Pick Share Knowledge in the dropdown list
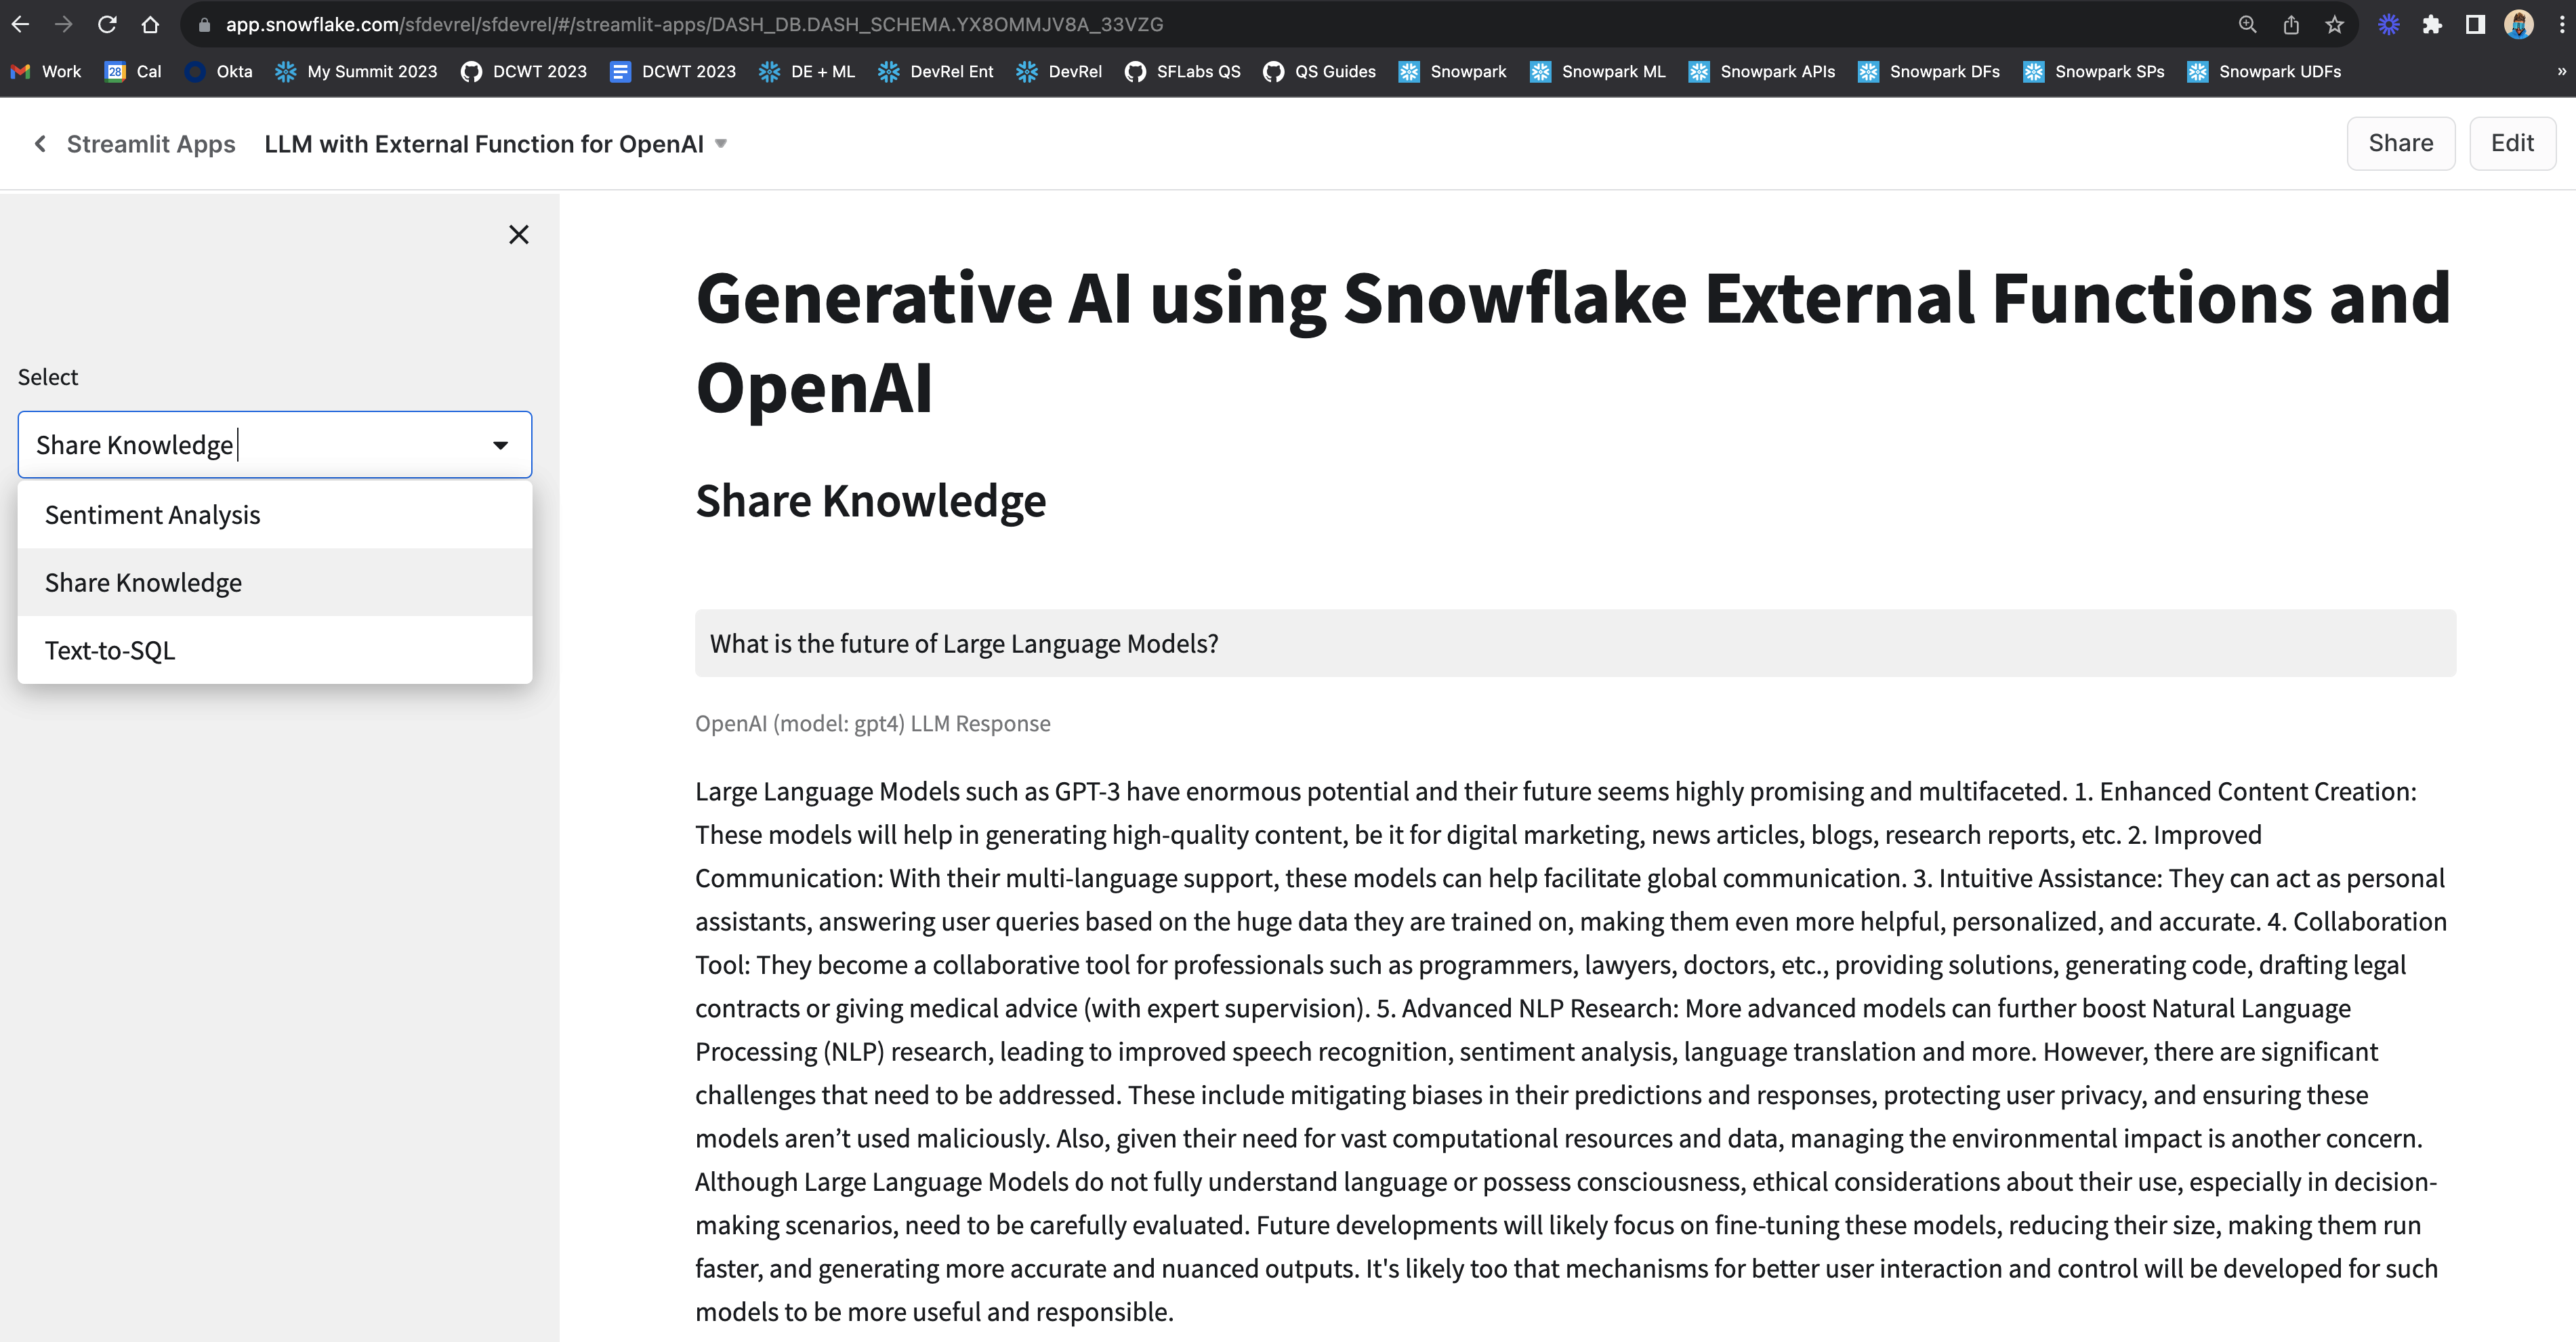The height and width of the screenshot is (1342, 2576). point(143,582)
